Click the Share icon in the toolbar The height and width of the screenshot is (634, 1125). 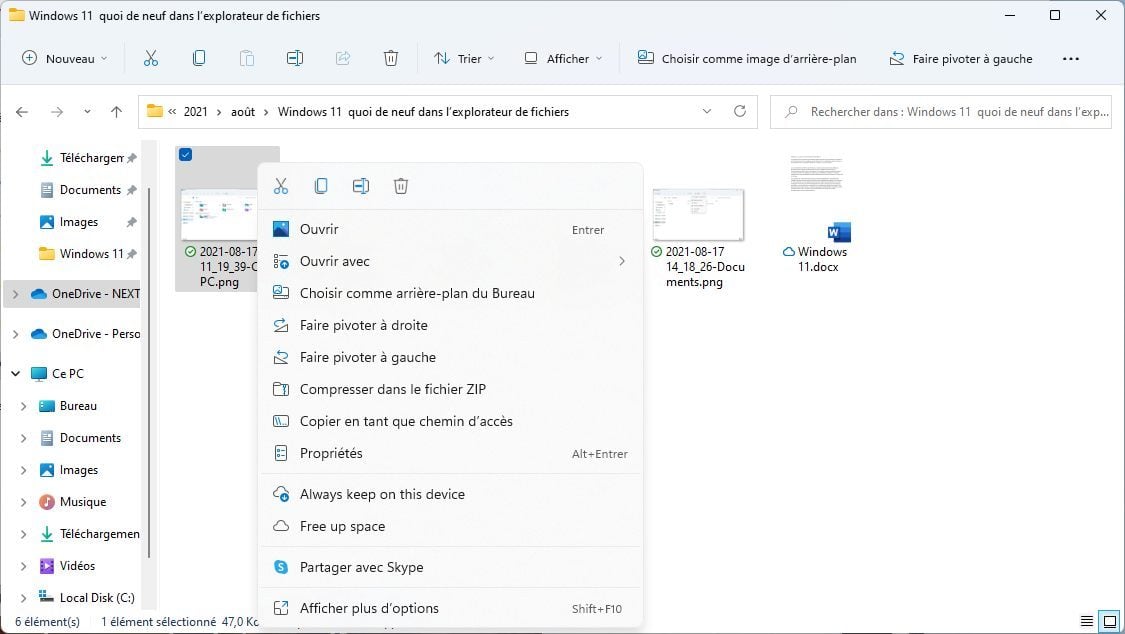tap(343, 59)
